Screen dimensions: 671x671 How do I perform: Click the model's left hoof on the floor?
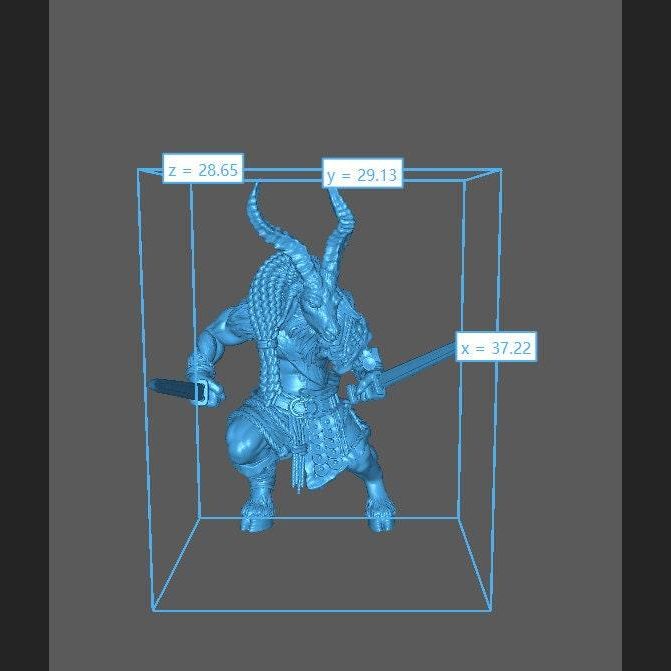coord(254,518)
